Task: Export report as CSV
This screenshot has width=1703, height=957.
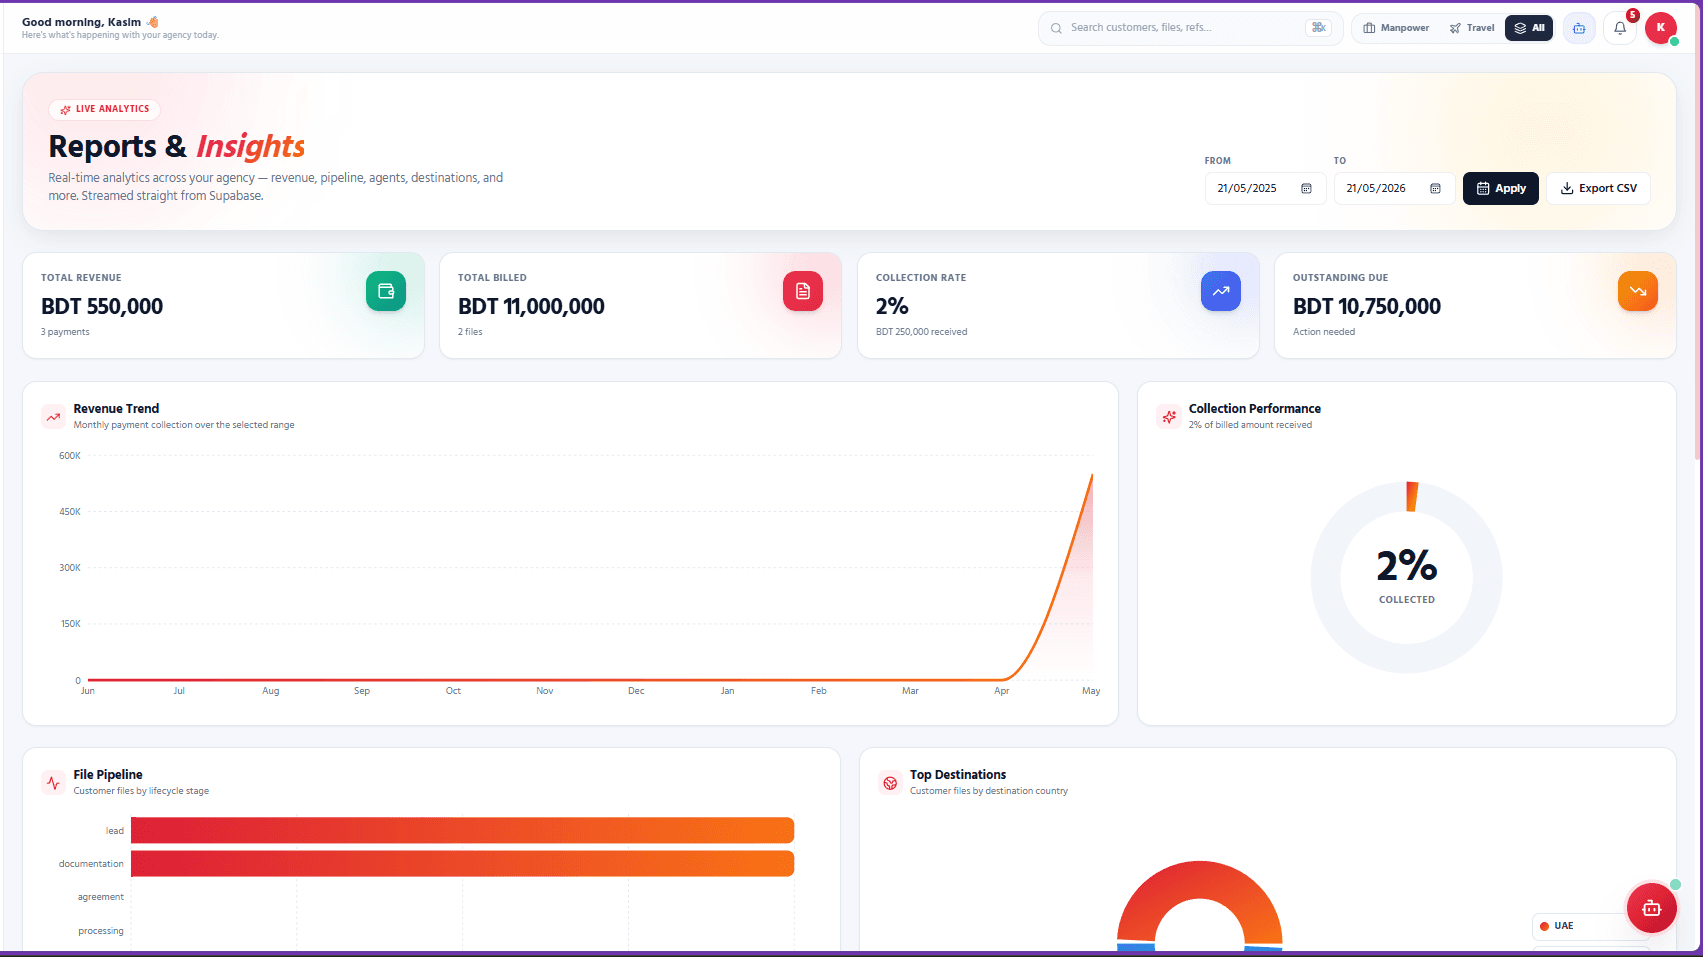Action: [x=1598, y=188]
